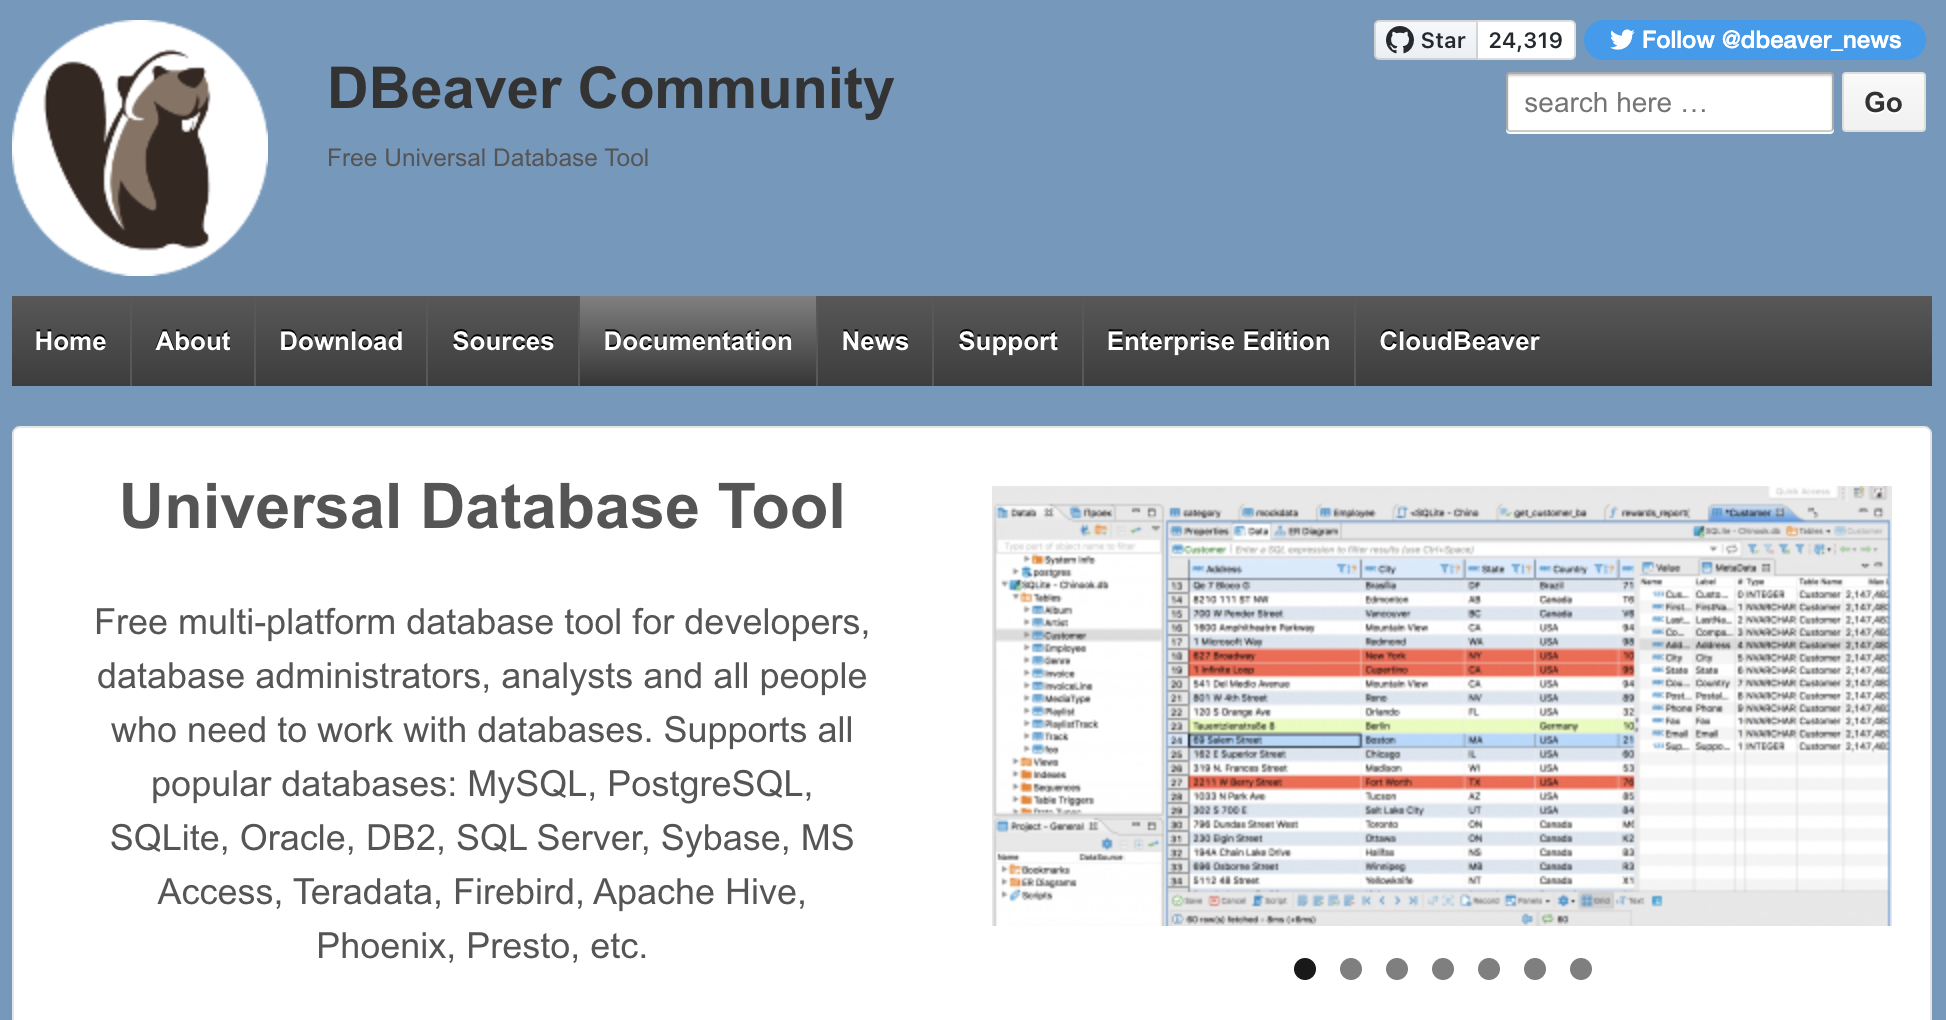Click the 'Universal Database Tool' heading
1946x1020 pixels.
(482, 506)
